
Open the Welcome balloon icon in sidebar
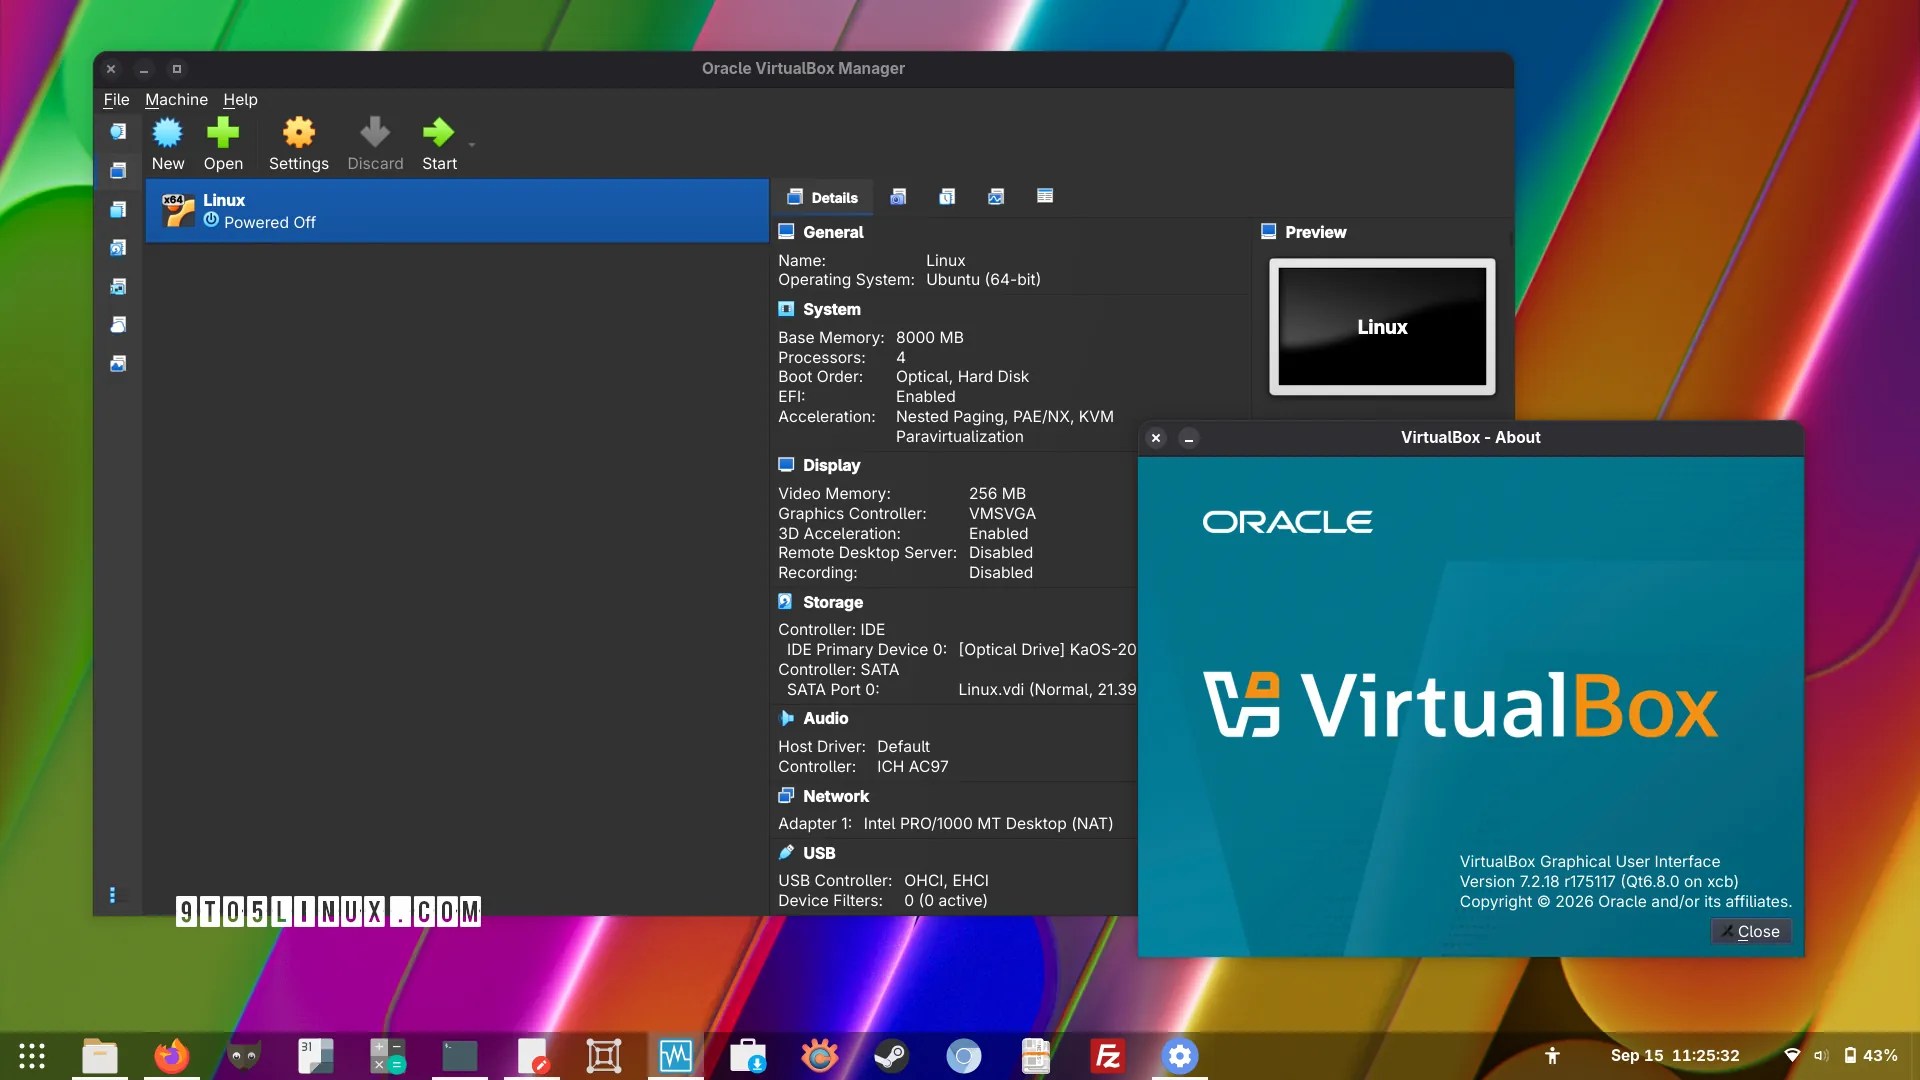coord(118,131)
